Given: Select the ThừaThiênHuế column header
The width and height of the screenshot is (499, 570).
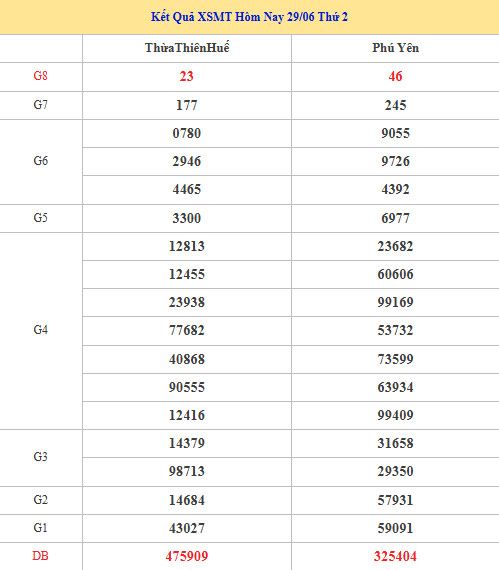Looking at the screenshot, I should (187, 48).
